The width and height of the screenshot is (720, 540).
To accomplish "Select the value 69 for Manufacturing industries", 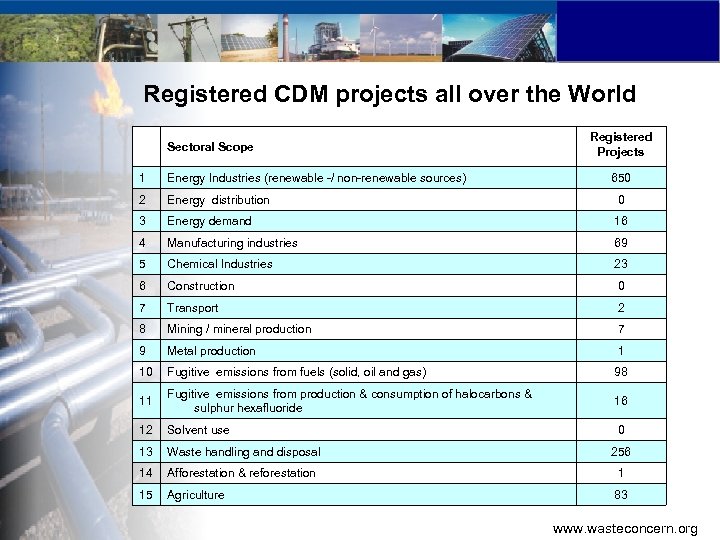I will click(x=621, y=243).
